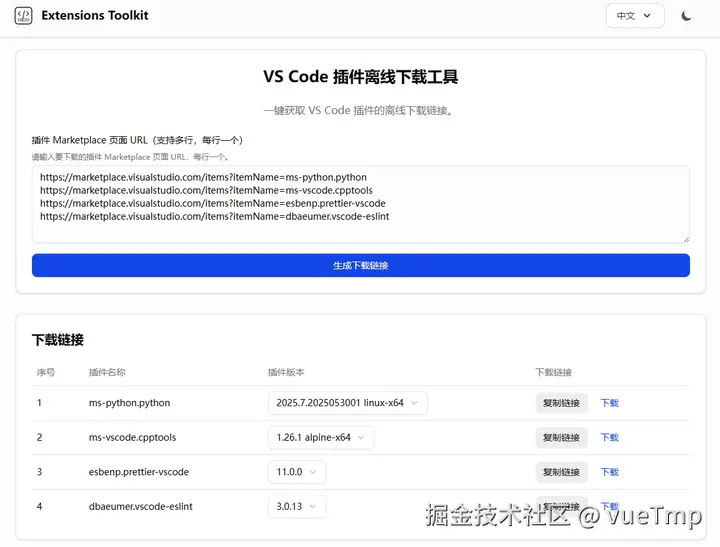Image resolution: width=720 pixels, height=547 pixels.
Task: Click the textarea resize handle corner
Action: tap(686, 239)
